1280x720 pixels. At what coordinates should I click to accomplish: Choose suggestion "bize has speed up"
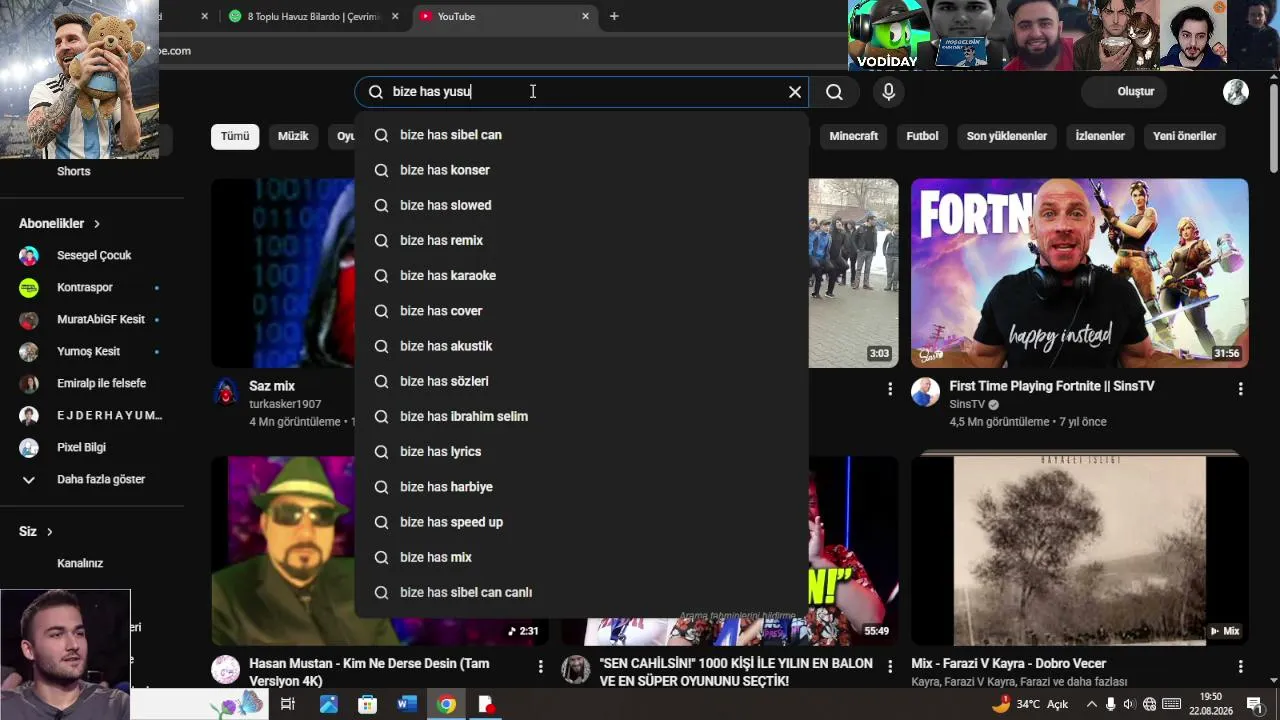point(582,522)
